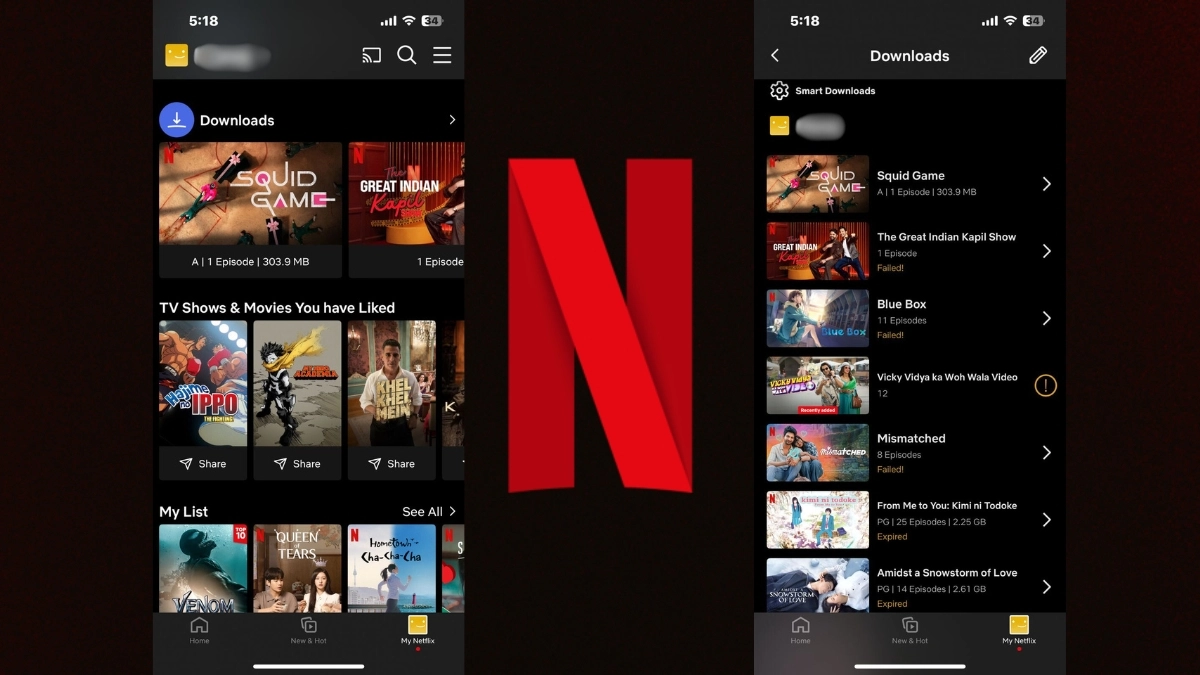
Task: Expand the Squid Game download entry
Action: click(1046, 183)
